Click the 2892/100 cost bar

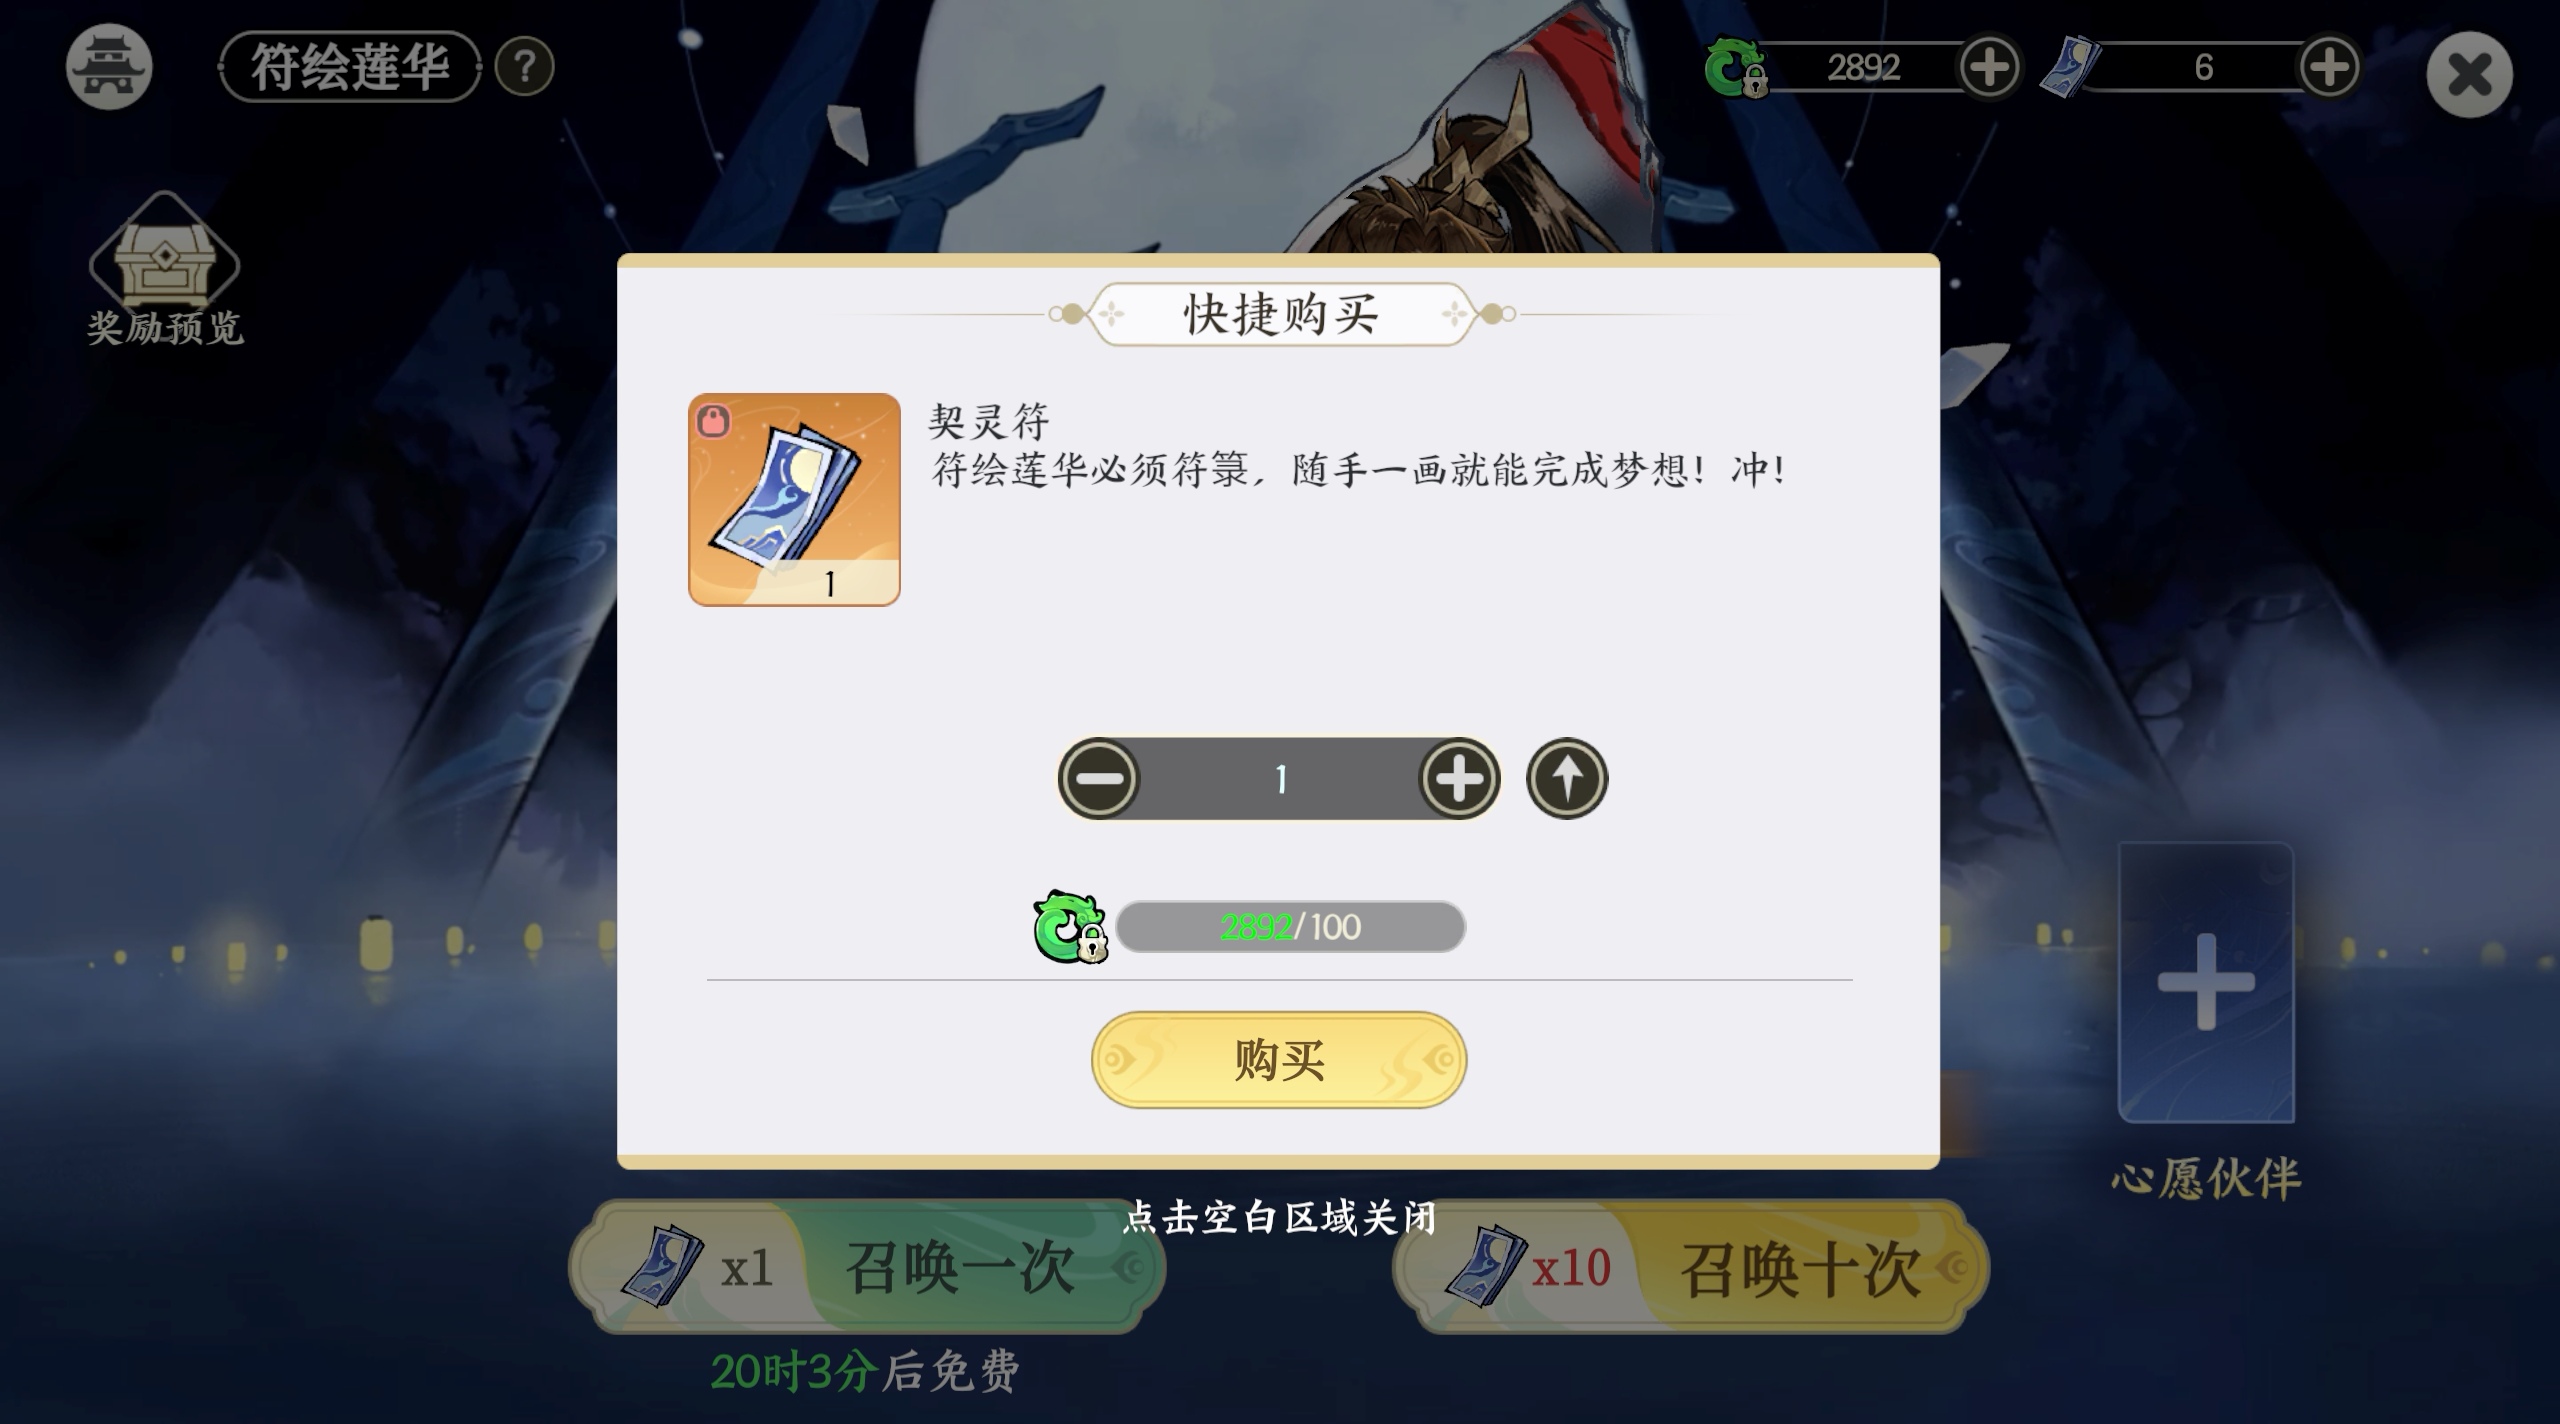1291,927
